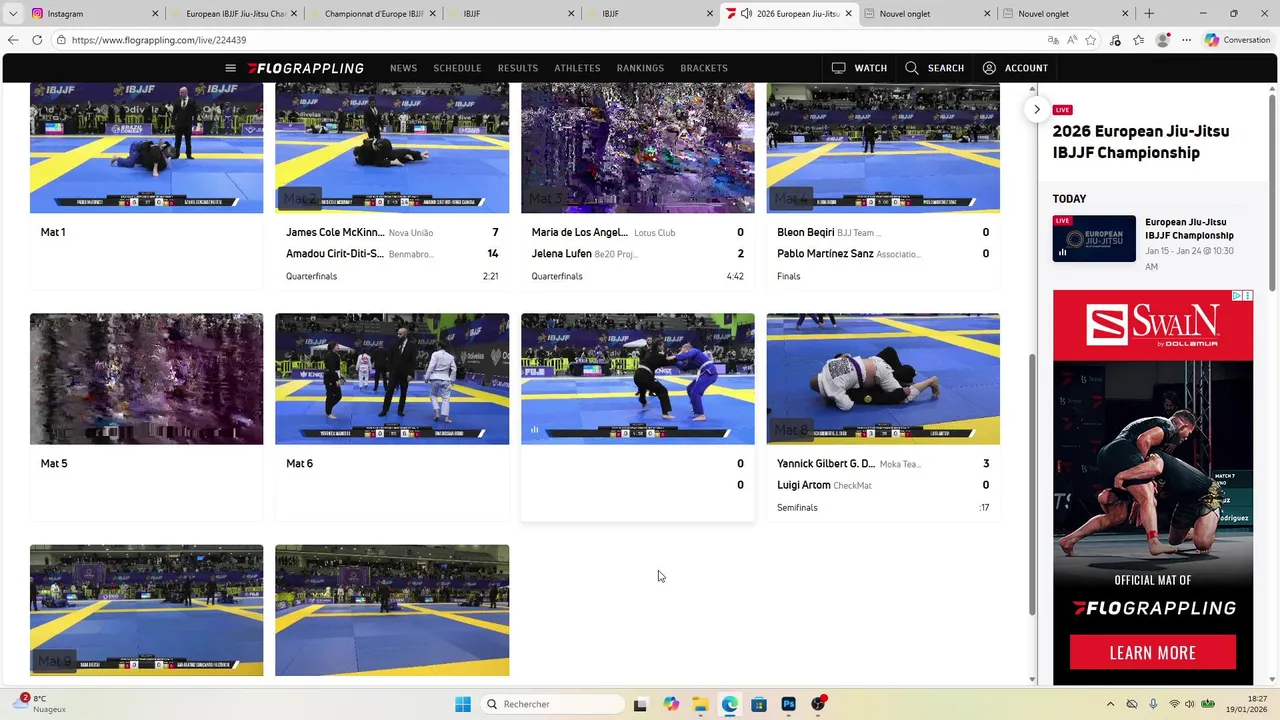
Task: Open Task View on the taskbar
Action: tap(640, 704)
